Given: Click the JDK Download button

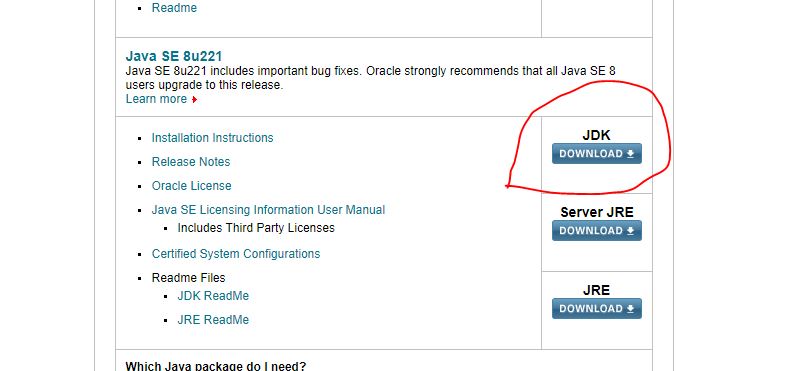Looking at the screenshot, I should [597, 154].
